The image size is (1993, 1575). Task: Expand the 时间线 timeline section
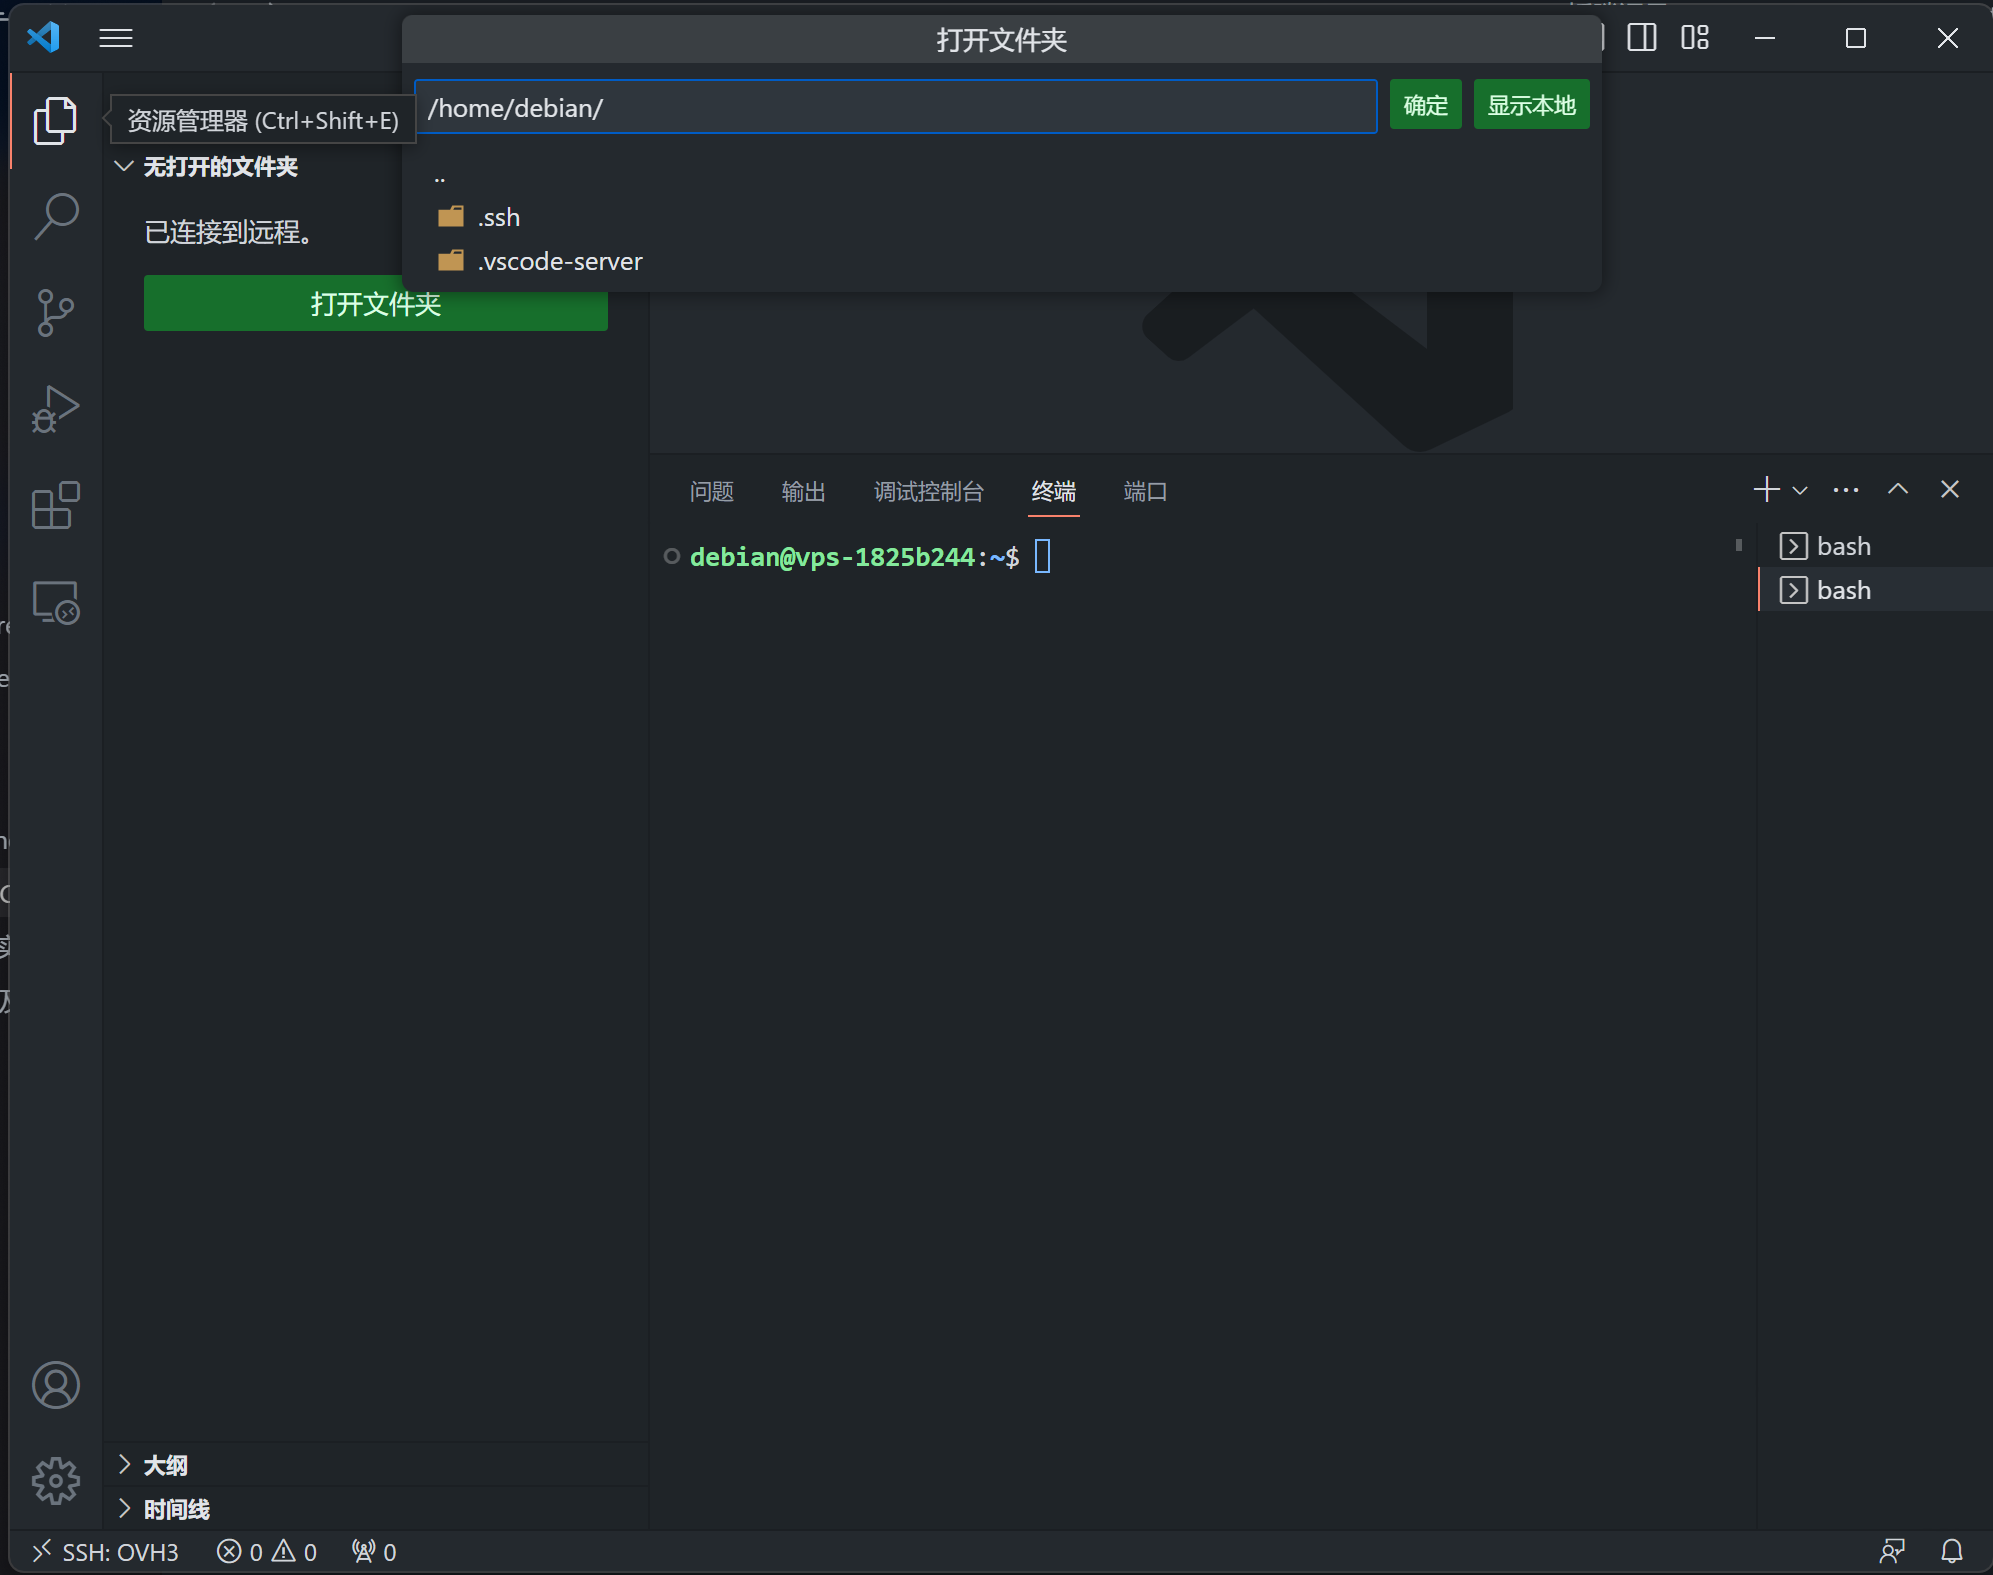pyautogui.click(x=176, y=1509)
